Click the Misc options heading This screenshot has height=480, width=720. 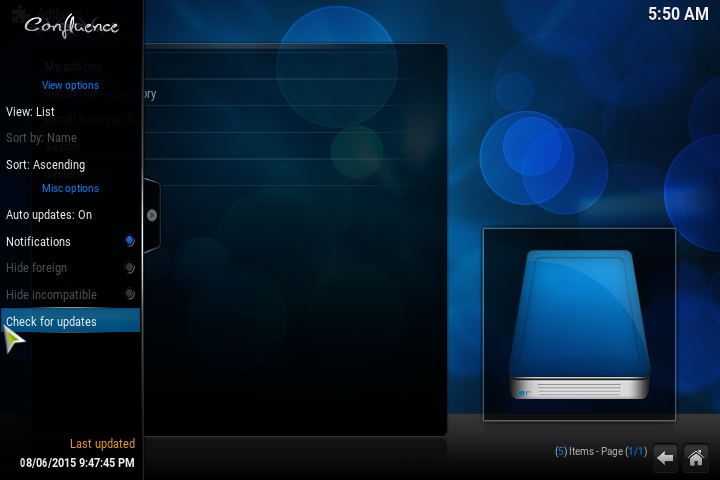pos(70,188)
